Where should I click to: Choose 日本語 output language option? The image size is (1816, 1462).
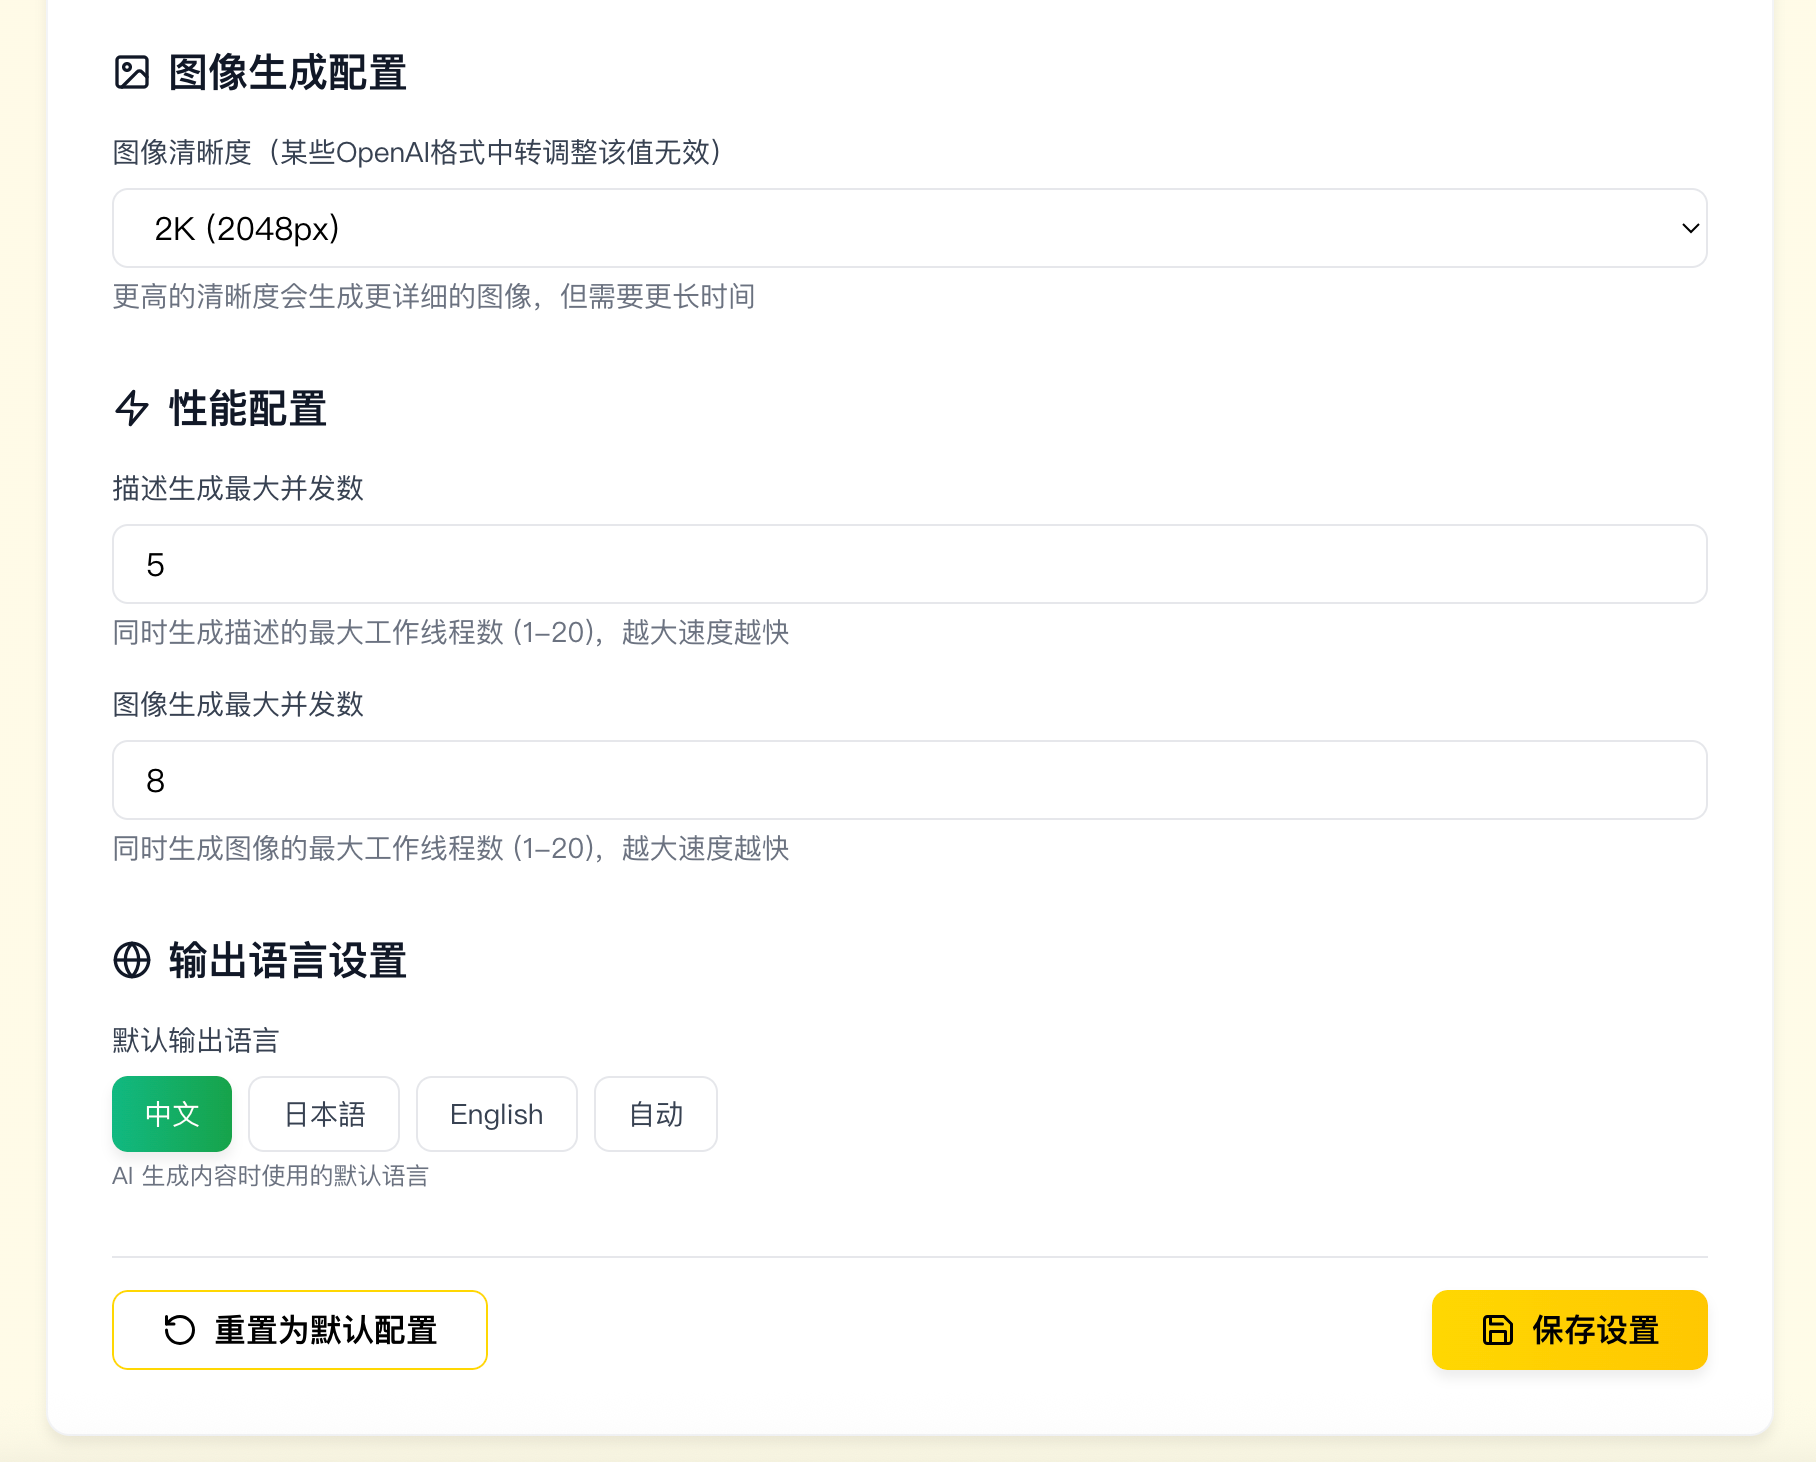(324, 1114)
